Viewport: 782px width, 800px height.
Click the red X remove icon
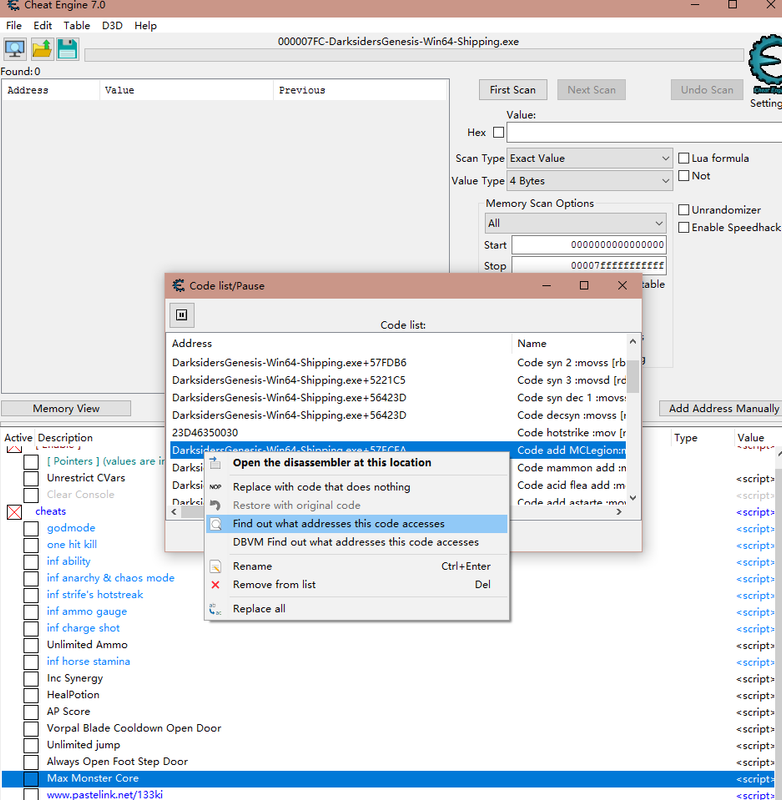click(216, 585)
